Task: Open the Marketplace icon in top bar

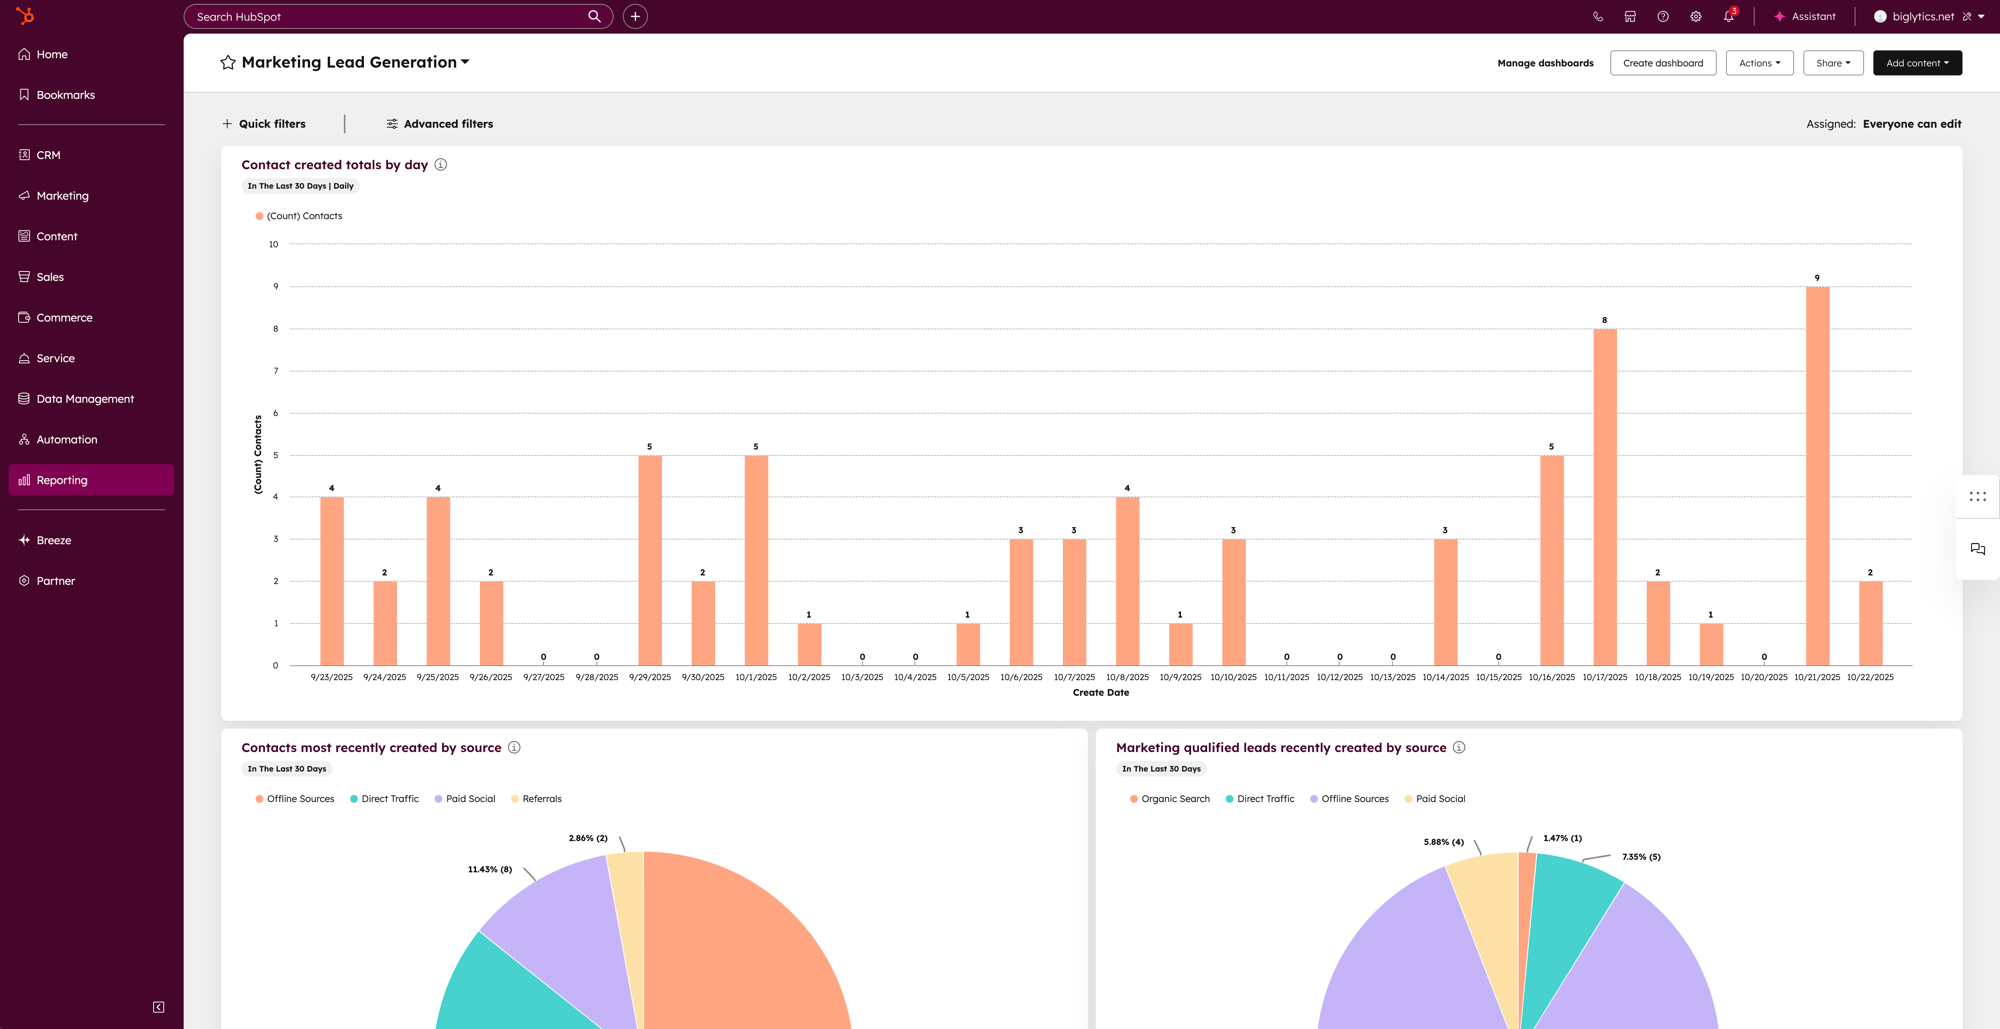Action: [x=1630, y=16]
